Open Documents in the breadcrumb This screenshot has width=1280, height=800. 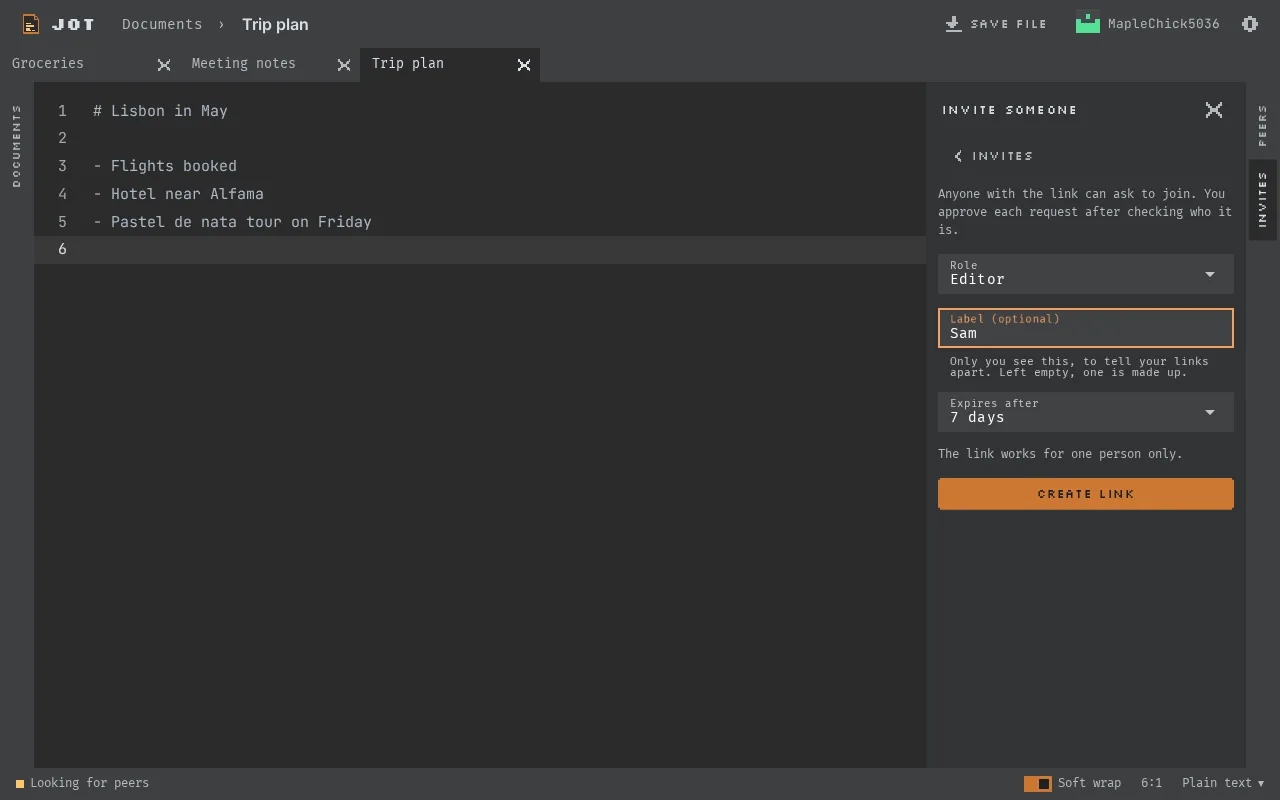point(162,24)
